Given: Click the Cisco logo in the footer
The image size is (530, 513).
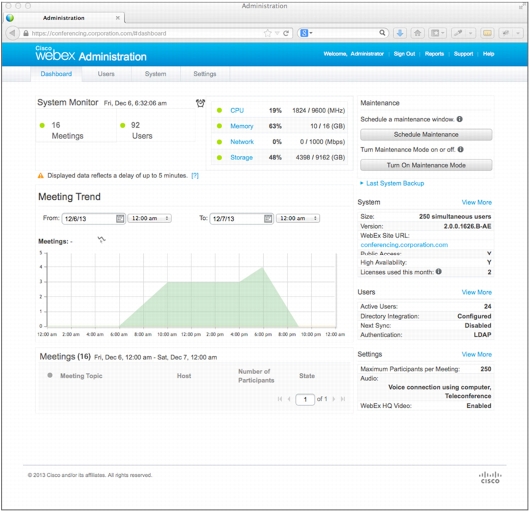Looking at the screenshot, I should [x=490, y=478].
